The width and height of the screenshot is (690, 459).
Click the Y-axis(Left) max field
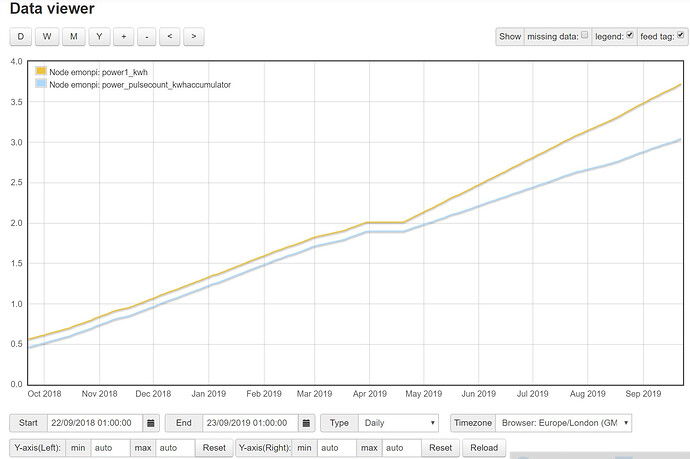176,448
